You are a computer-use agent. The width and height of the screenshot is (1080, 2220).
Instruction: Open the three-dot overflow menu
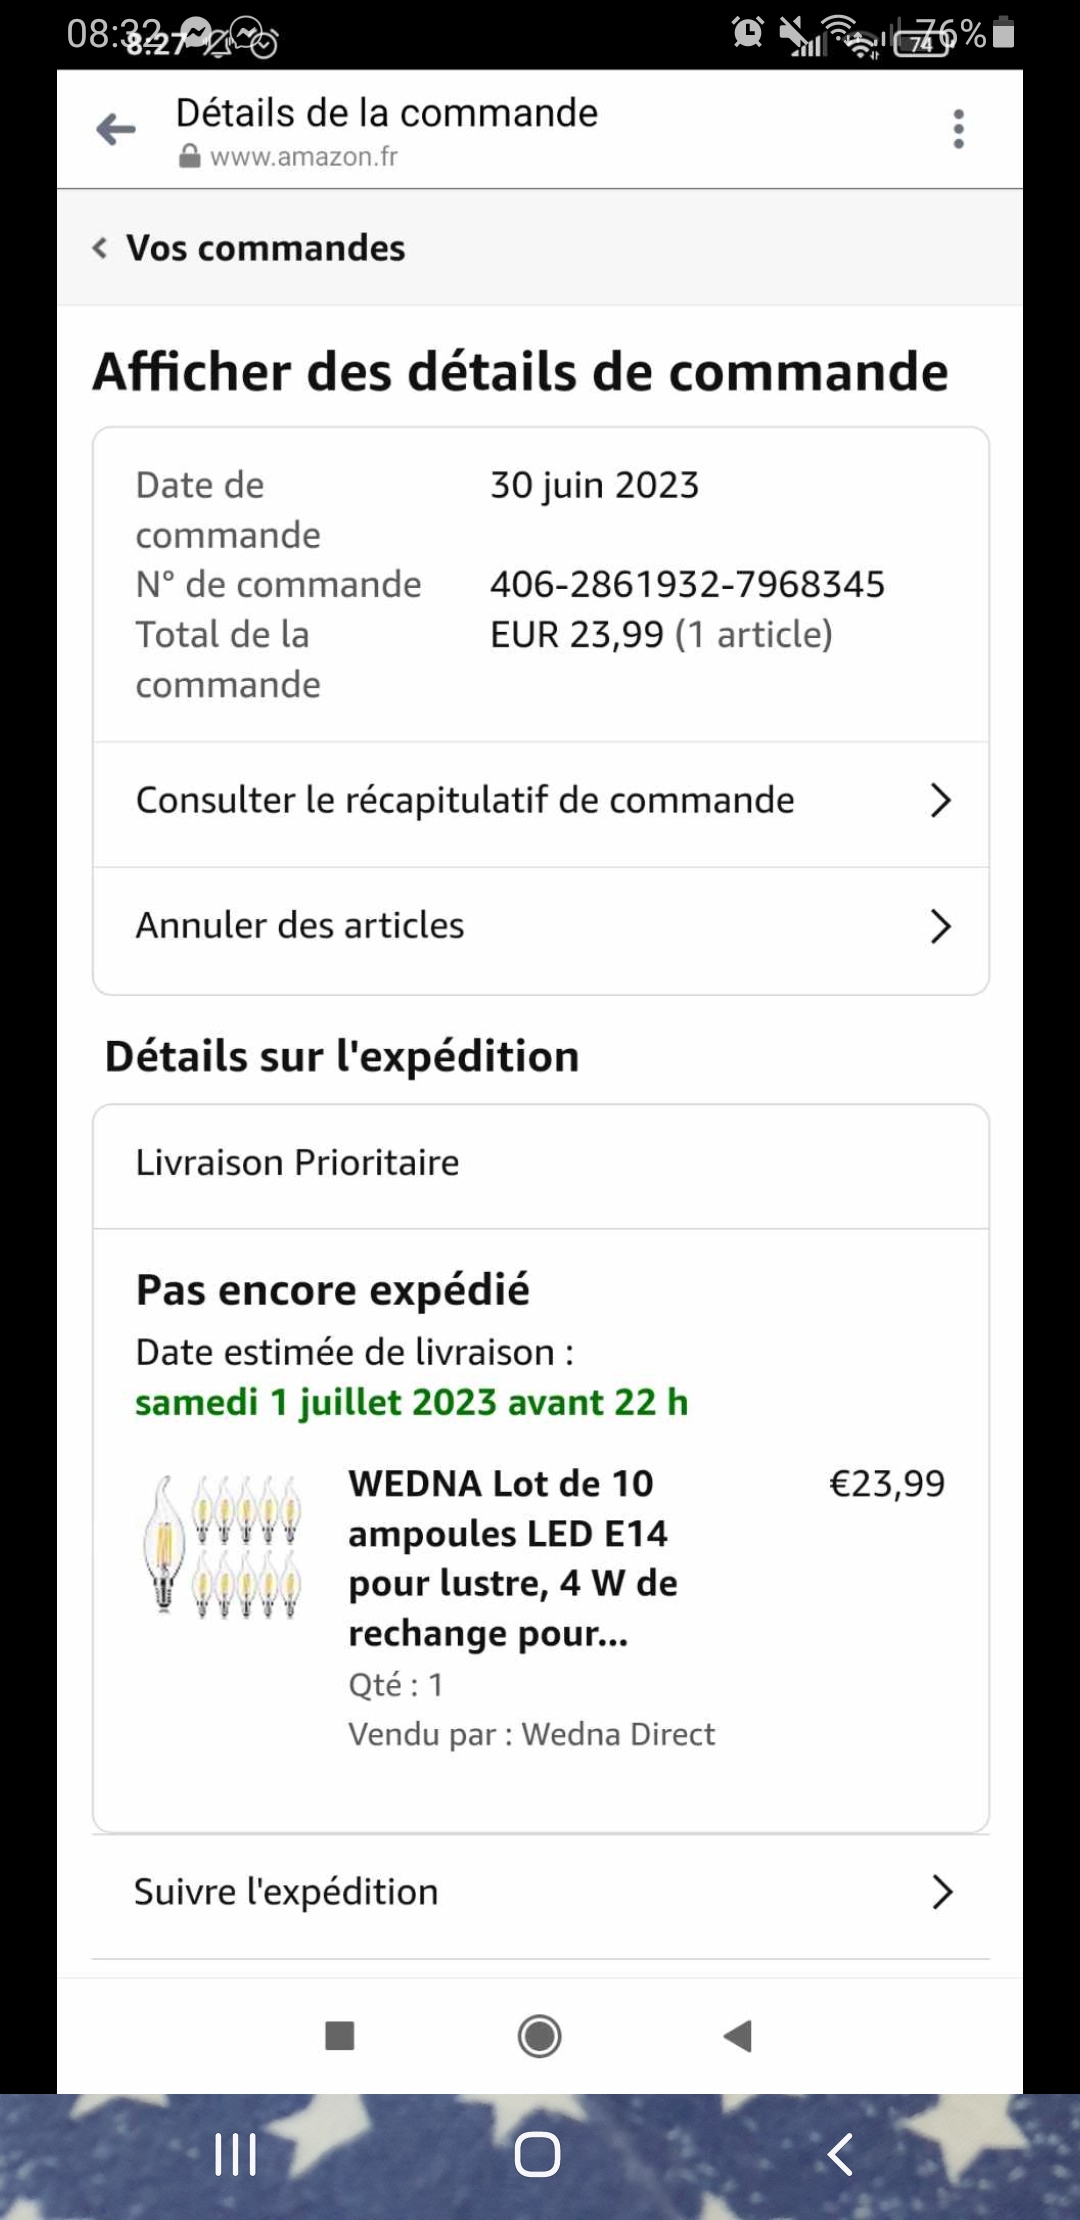[x=958, y=129]
